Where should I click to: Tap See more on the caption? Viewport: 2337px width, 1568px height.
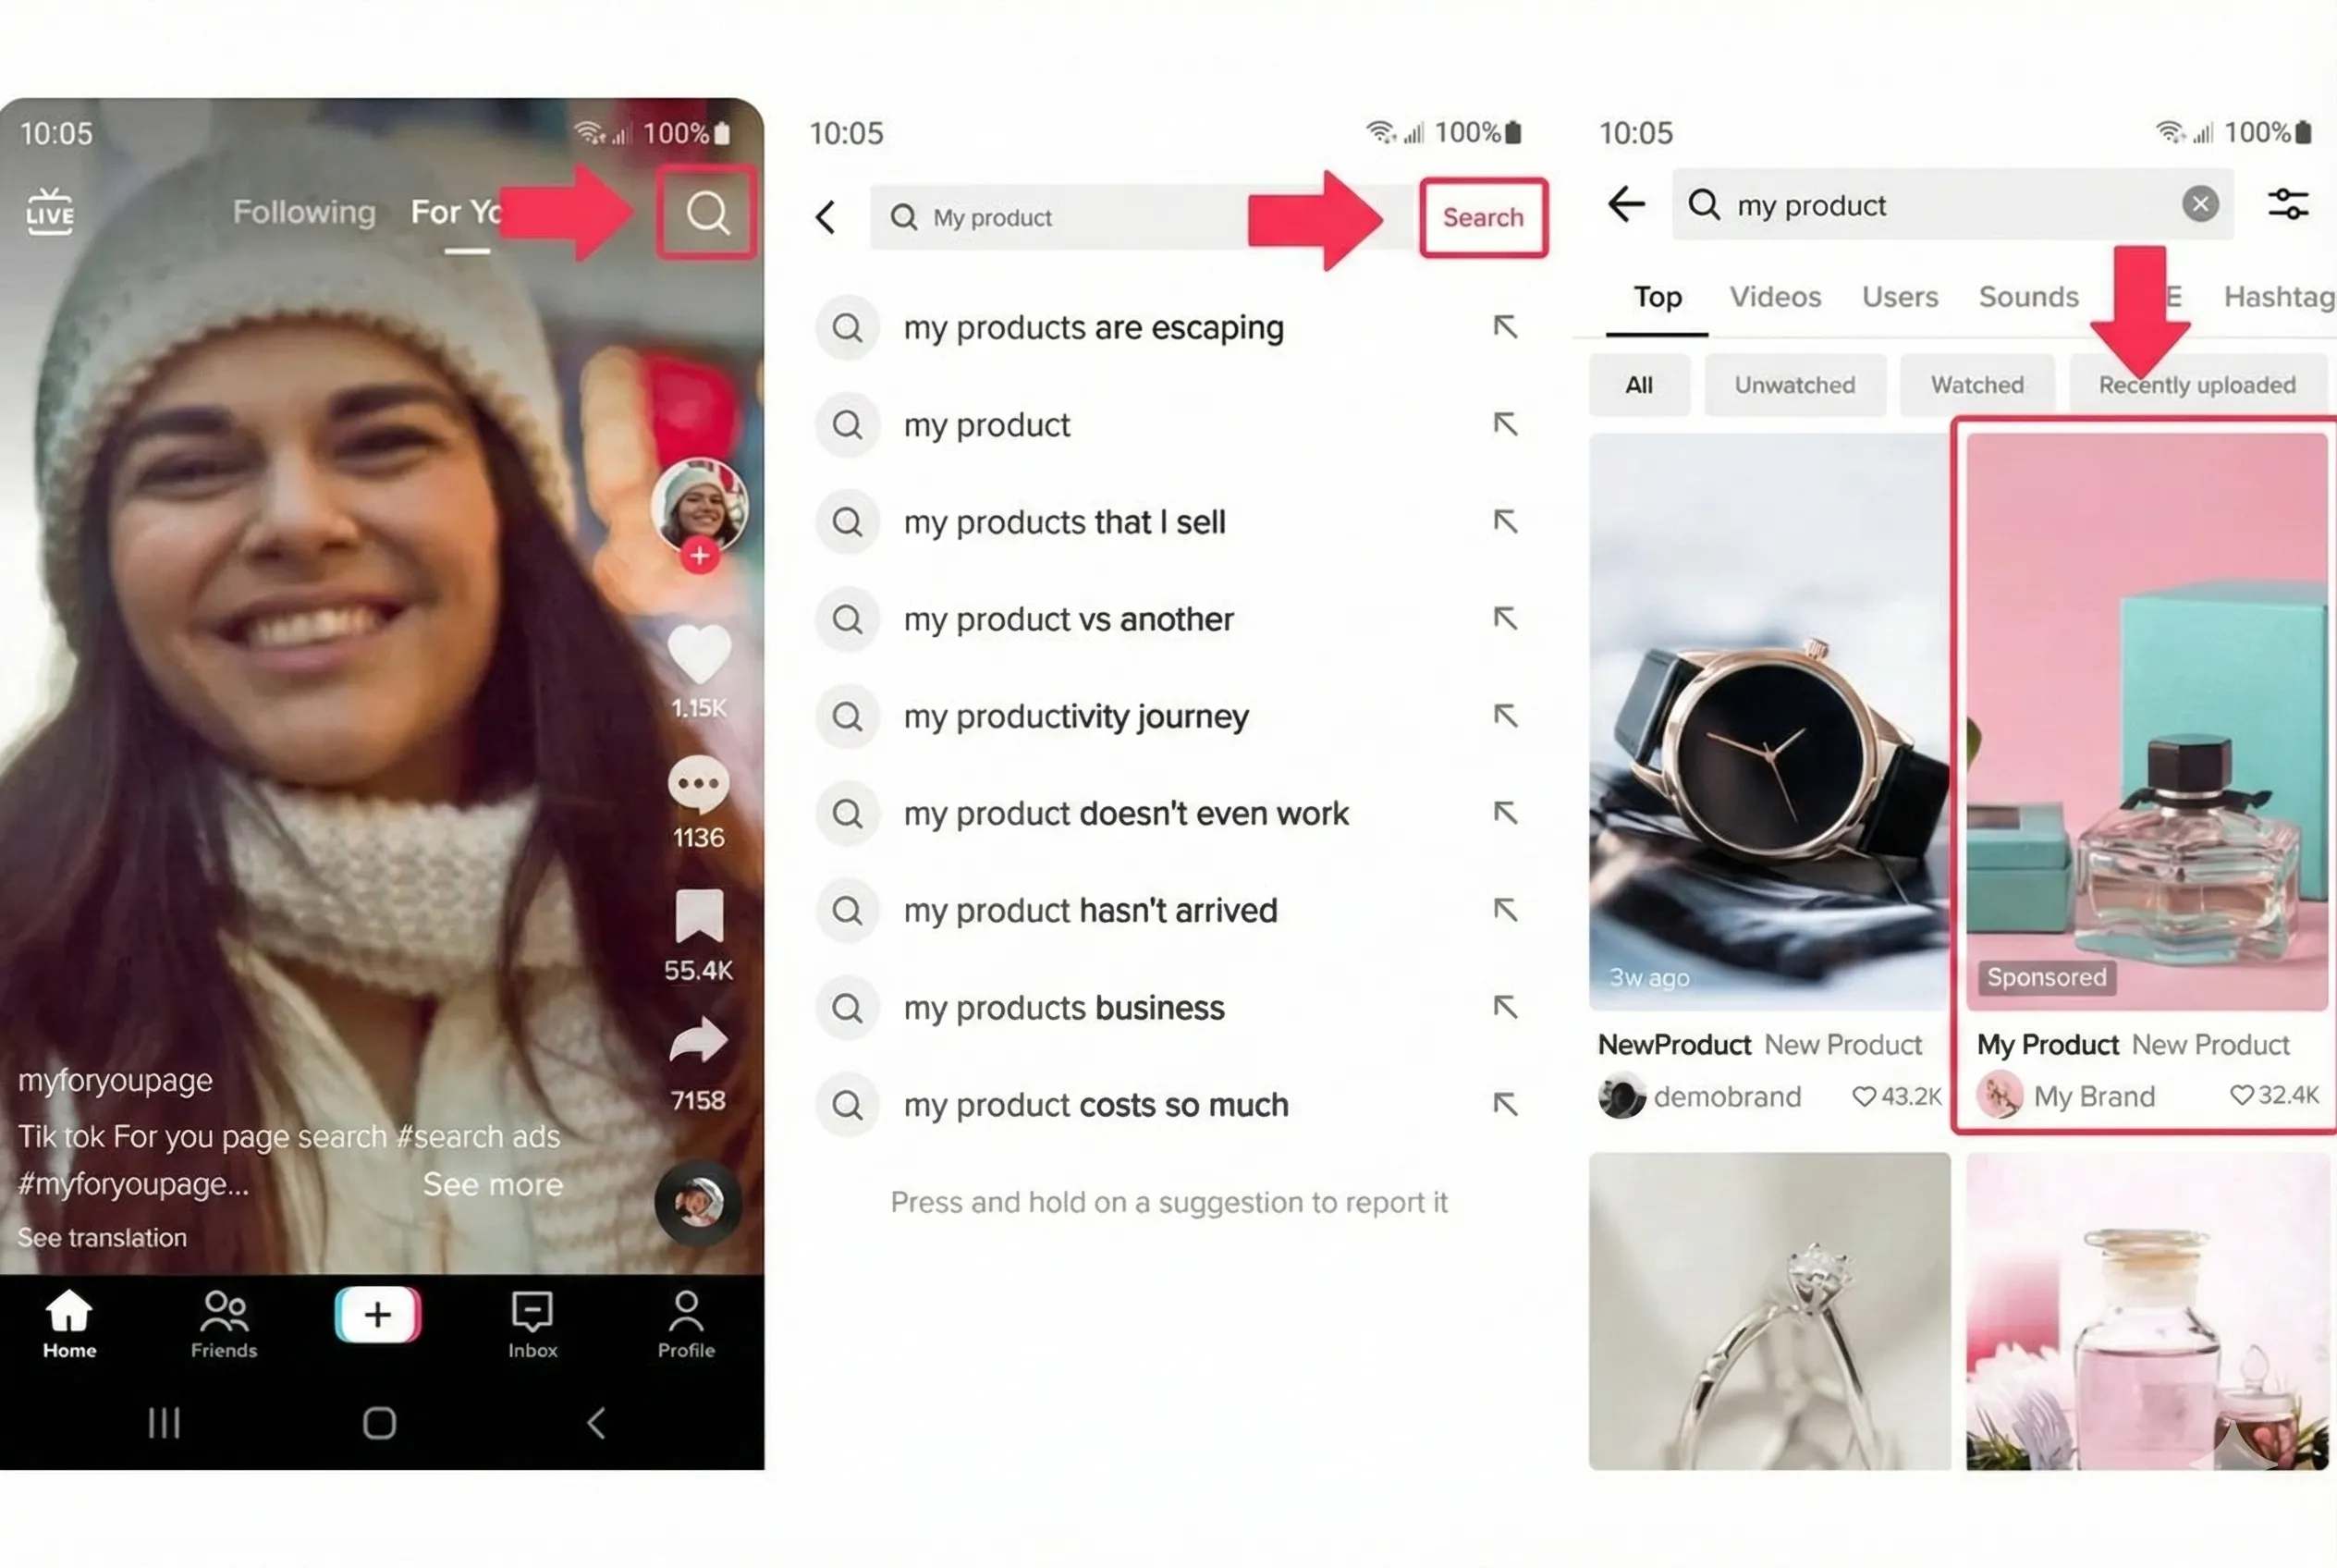492,1184
